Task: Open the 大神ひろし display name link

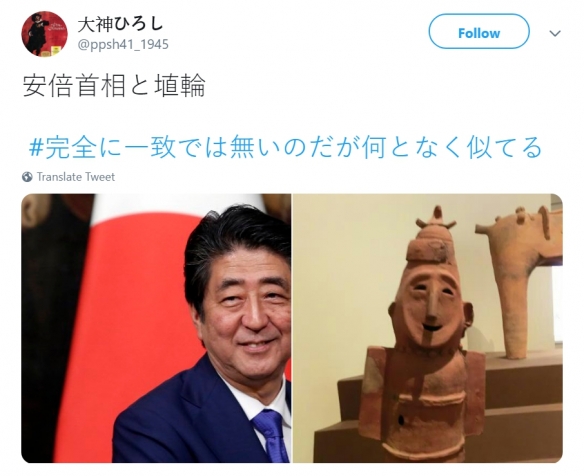Action: click(x=120, y=24)
